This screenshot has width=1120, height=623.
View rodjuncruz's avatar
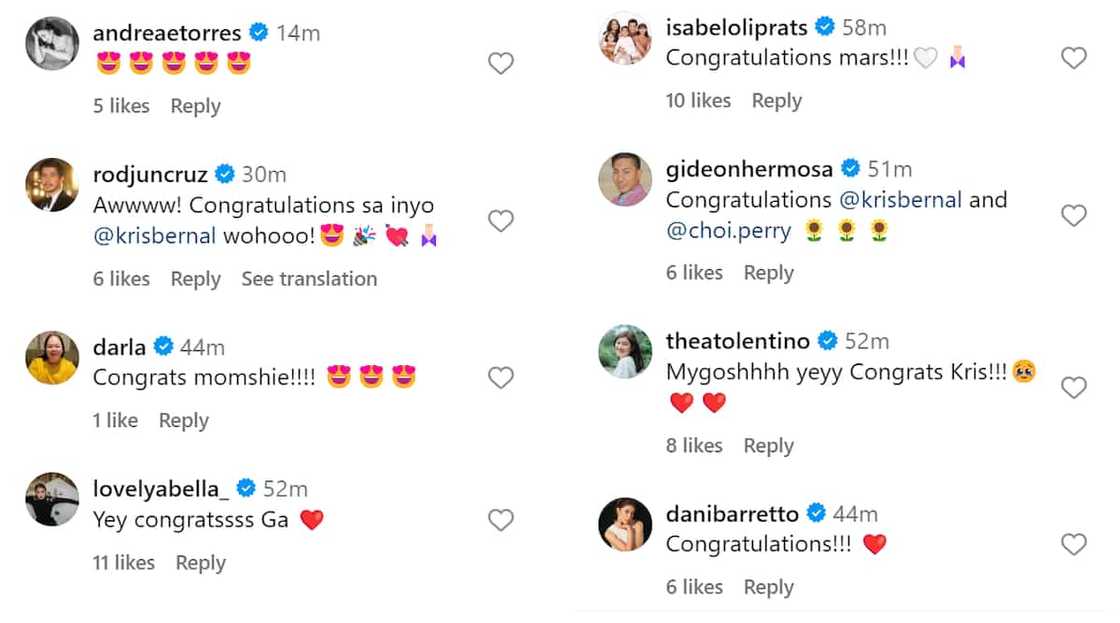(52, 185)
